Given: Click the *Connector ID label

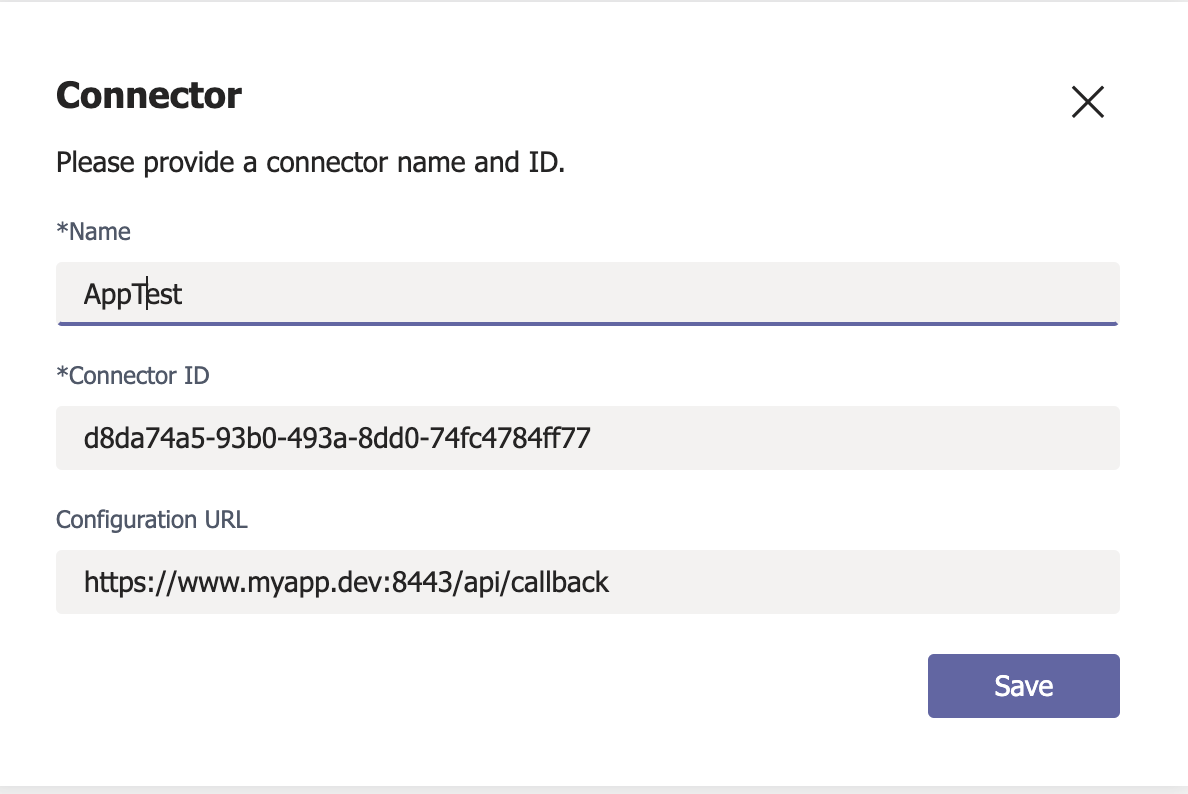Looking at the screenshot, I should pyautogui.click(x=133, y=375).
